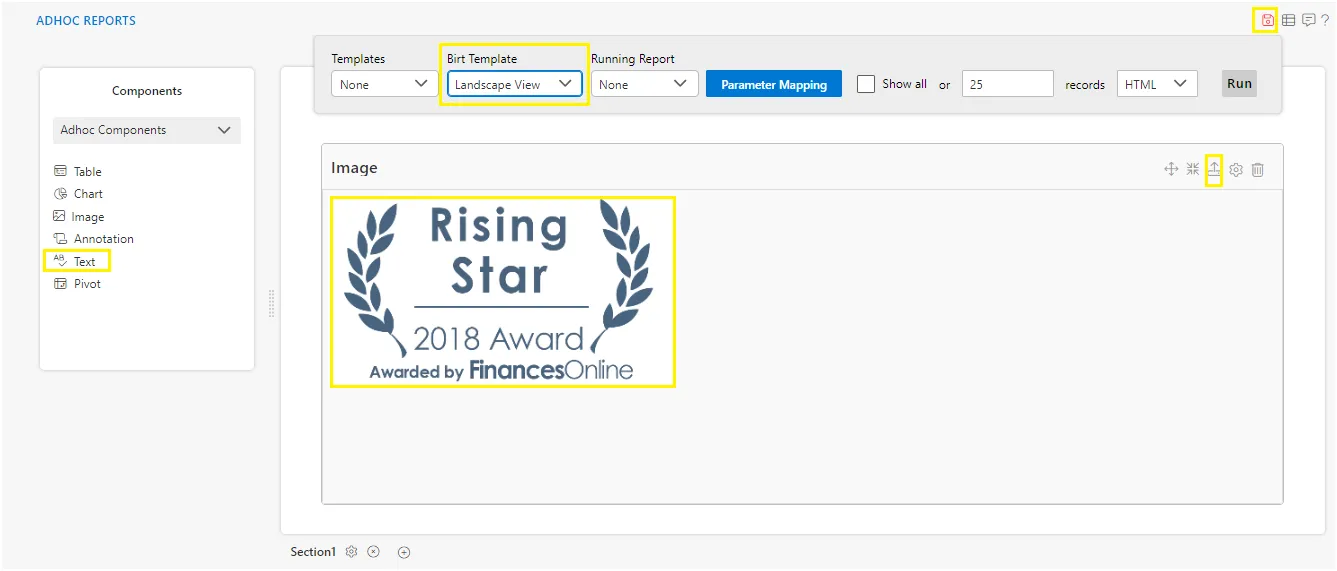Add a new section with plus icon

(404, 552)
